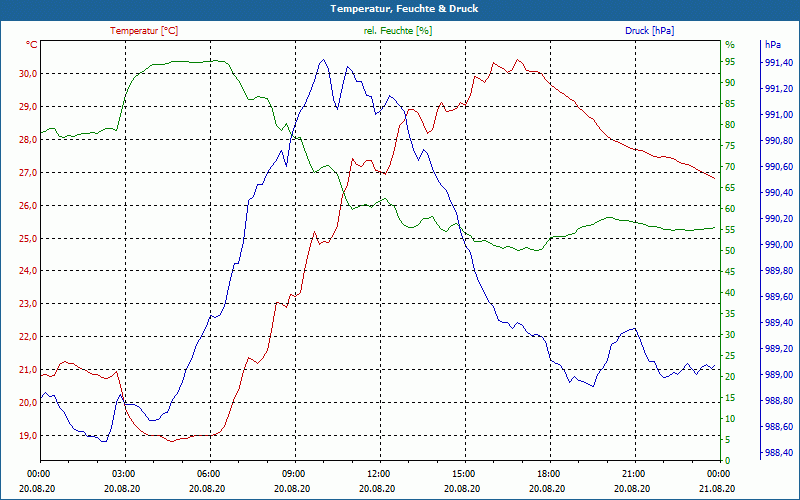800x500 pixels.
Task: Click the 06:00 time axis label
Action: click(x=207, y=474)
